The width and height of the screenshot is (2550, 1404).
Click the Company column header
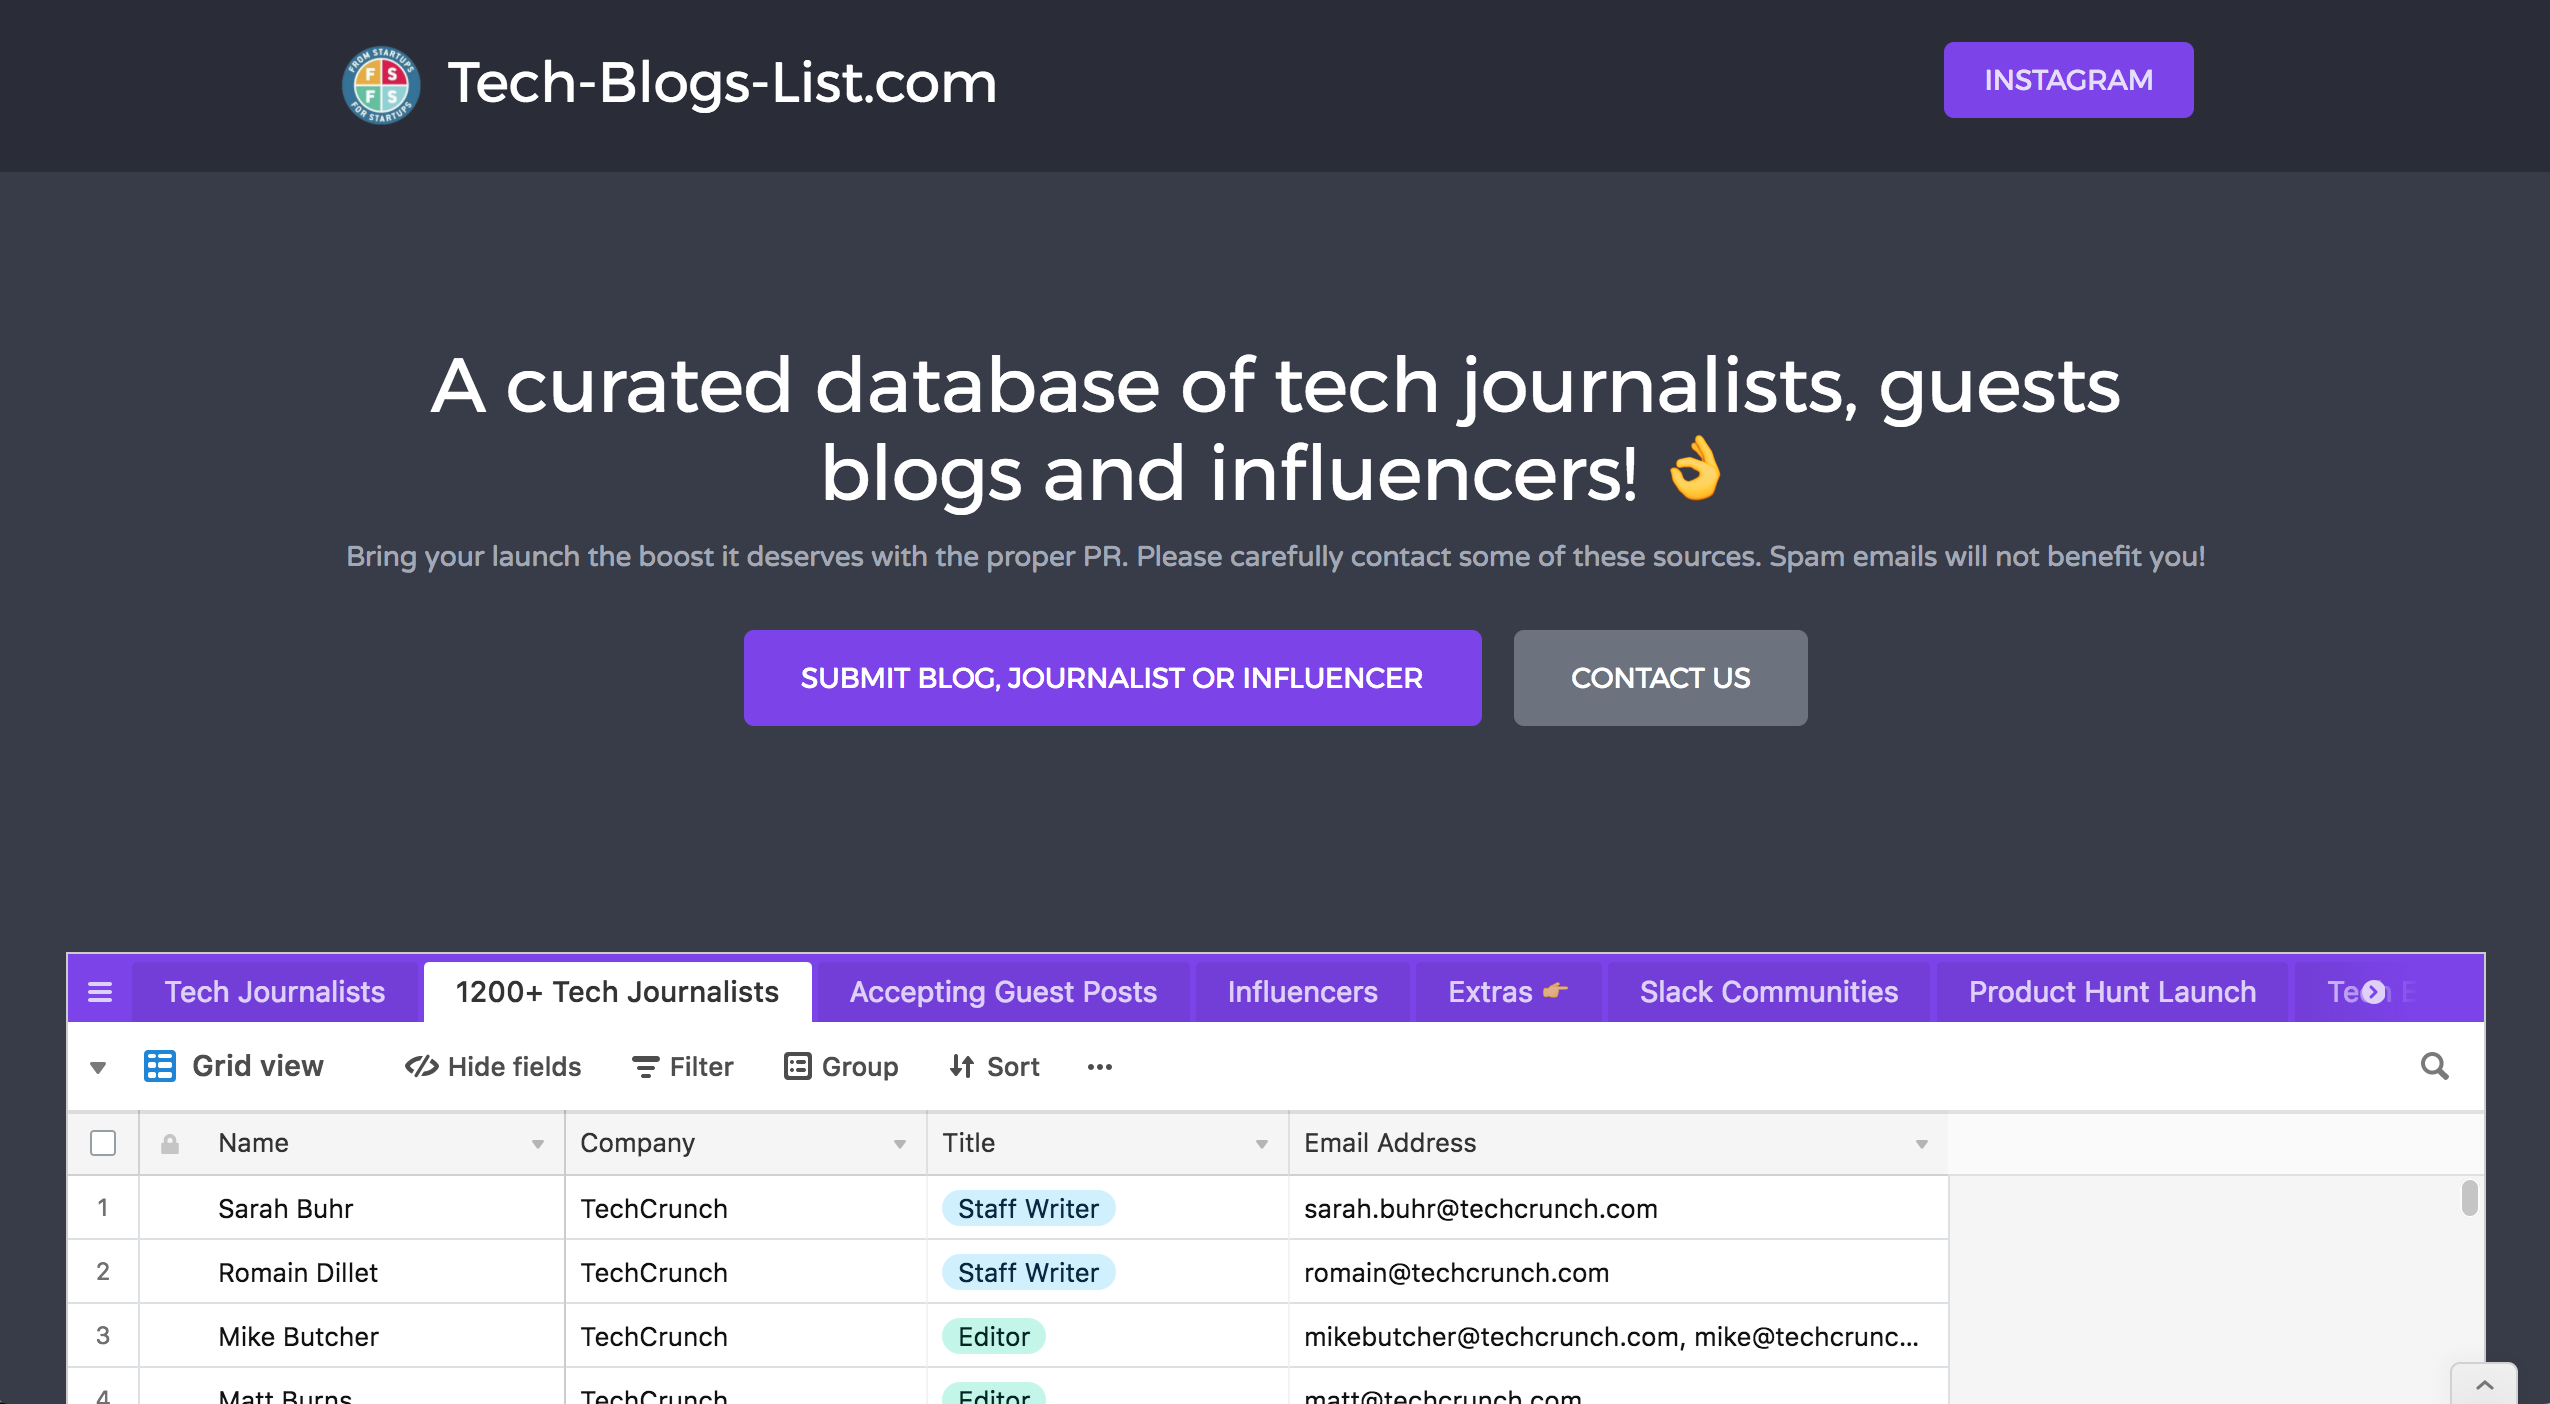pyautogui.click(x=746, y=1143)
